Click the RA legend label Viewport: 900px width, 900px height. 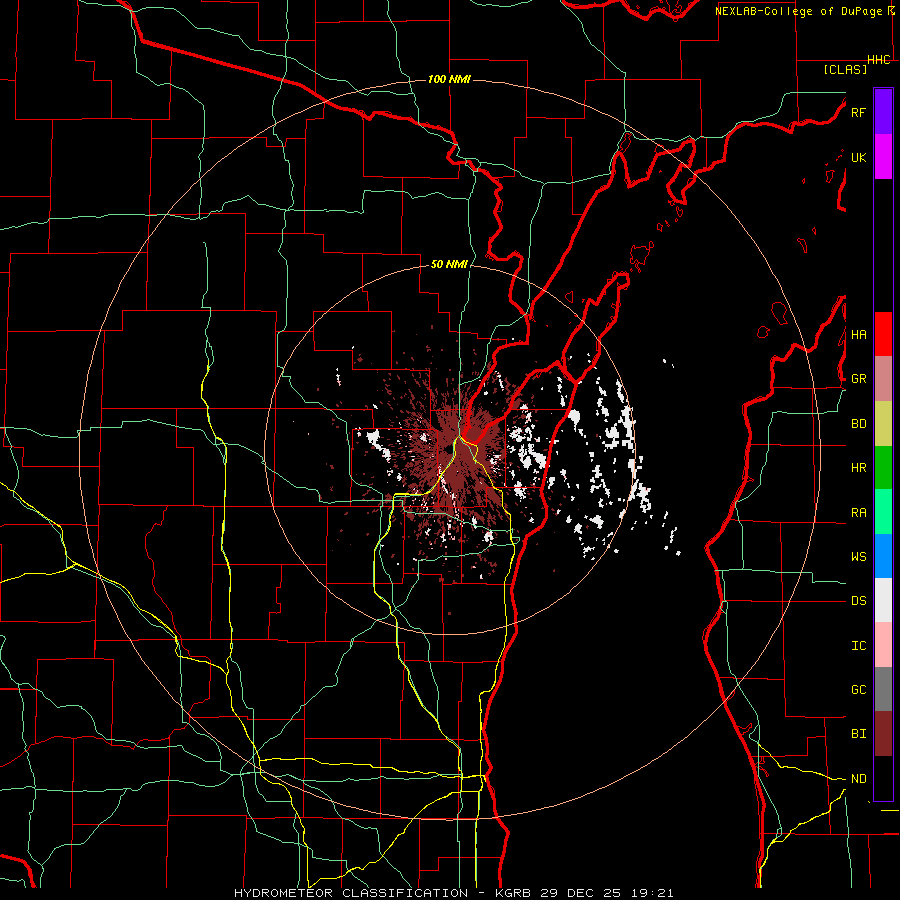(858, 513)
